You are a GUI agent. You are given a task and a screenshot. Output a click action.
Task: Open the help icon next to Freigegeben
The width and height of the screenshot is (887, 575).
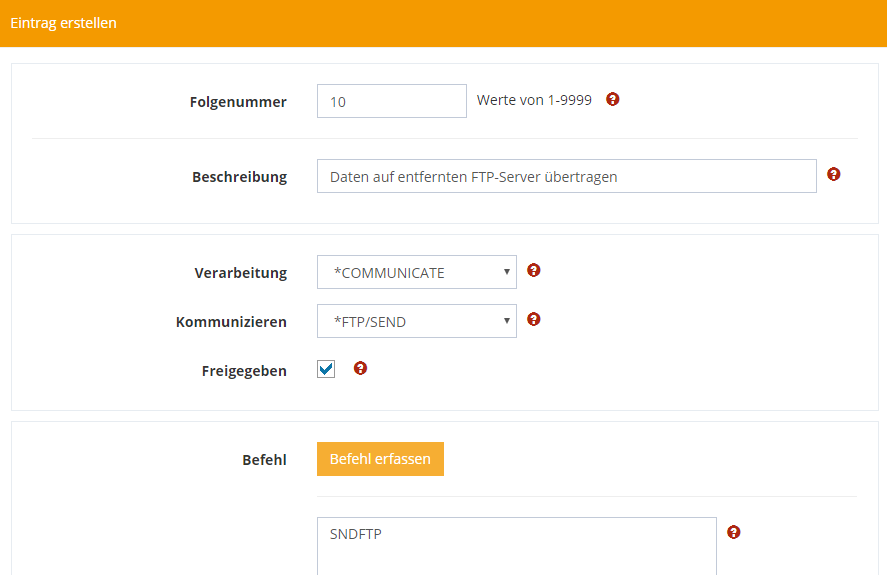point(361,368)
